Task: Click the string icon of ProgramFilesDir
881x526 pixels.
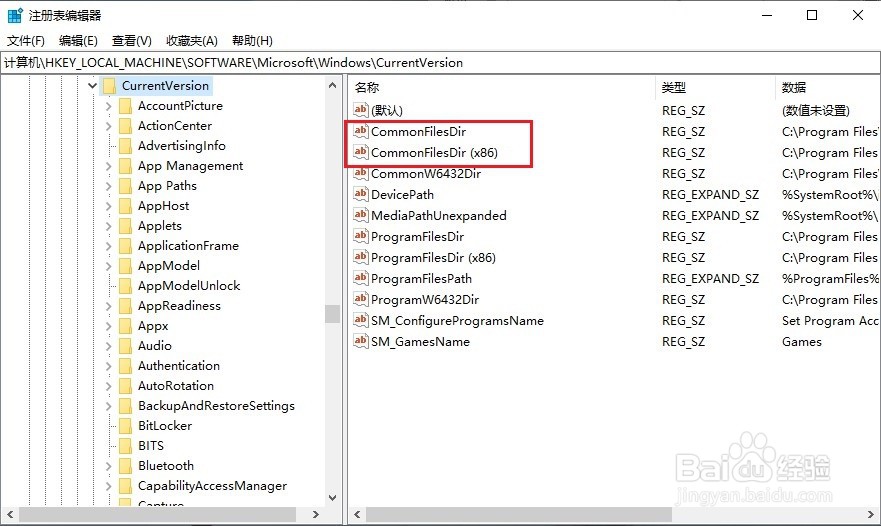Action: [x=360, y=237]
